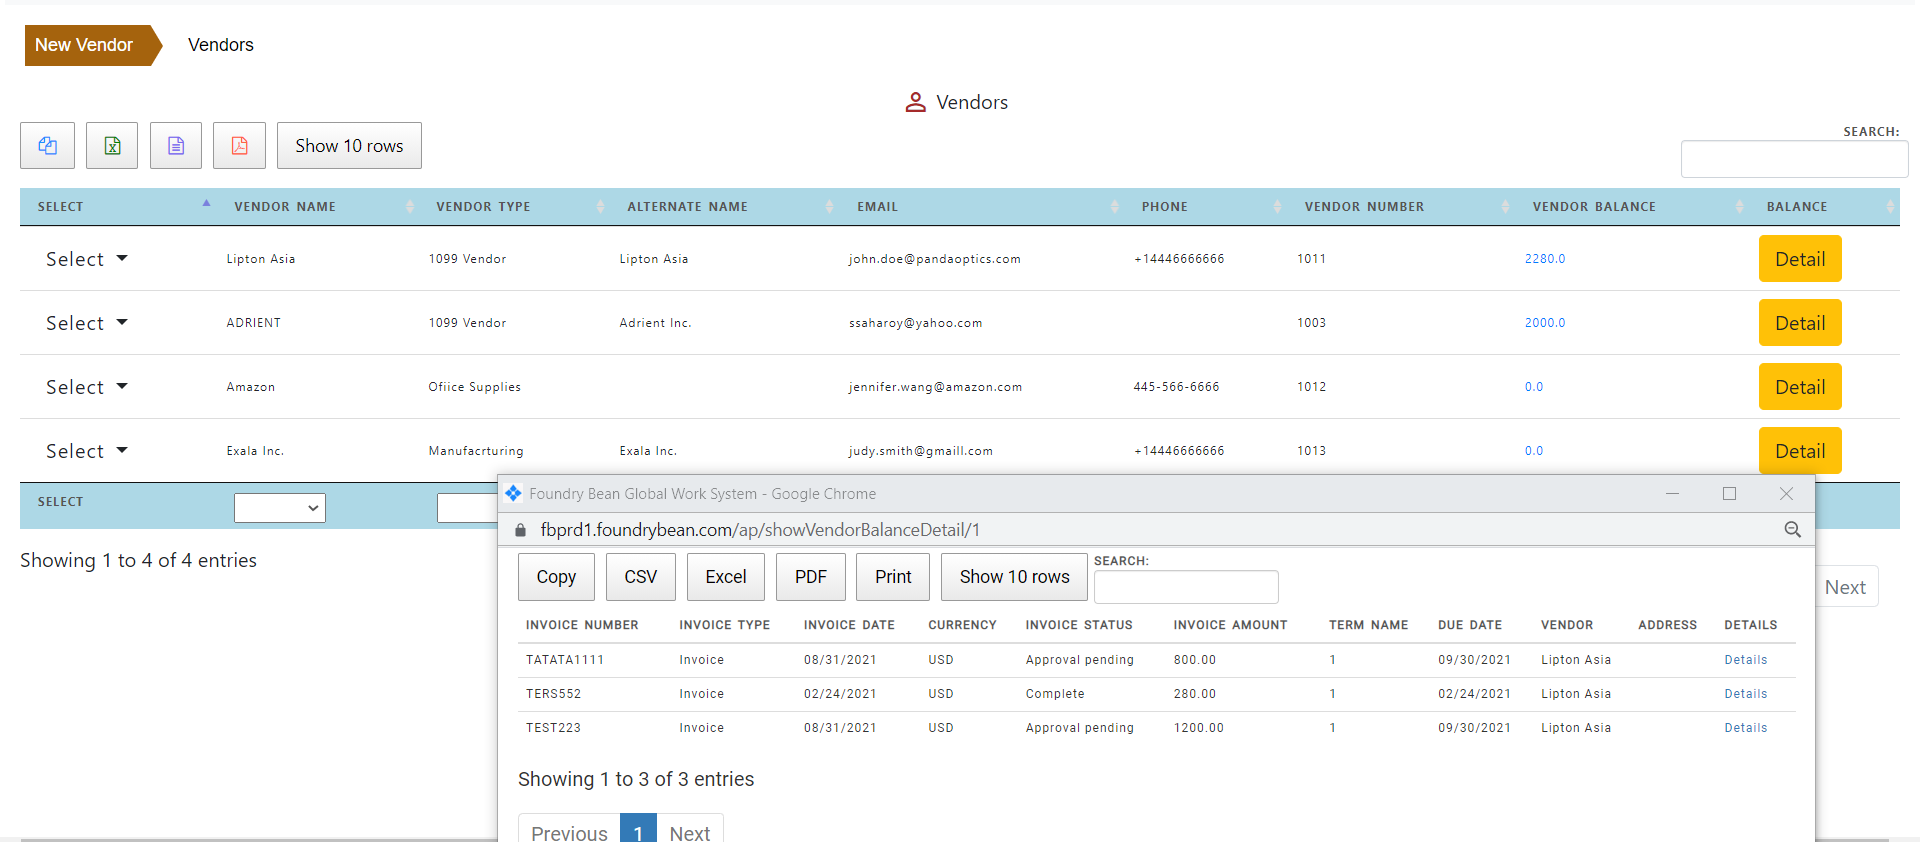The width and height of the screenshot is (1920, 842).
Task: Sort by Invoice Amount column in popup
Action: coord(1230,625)
